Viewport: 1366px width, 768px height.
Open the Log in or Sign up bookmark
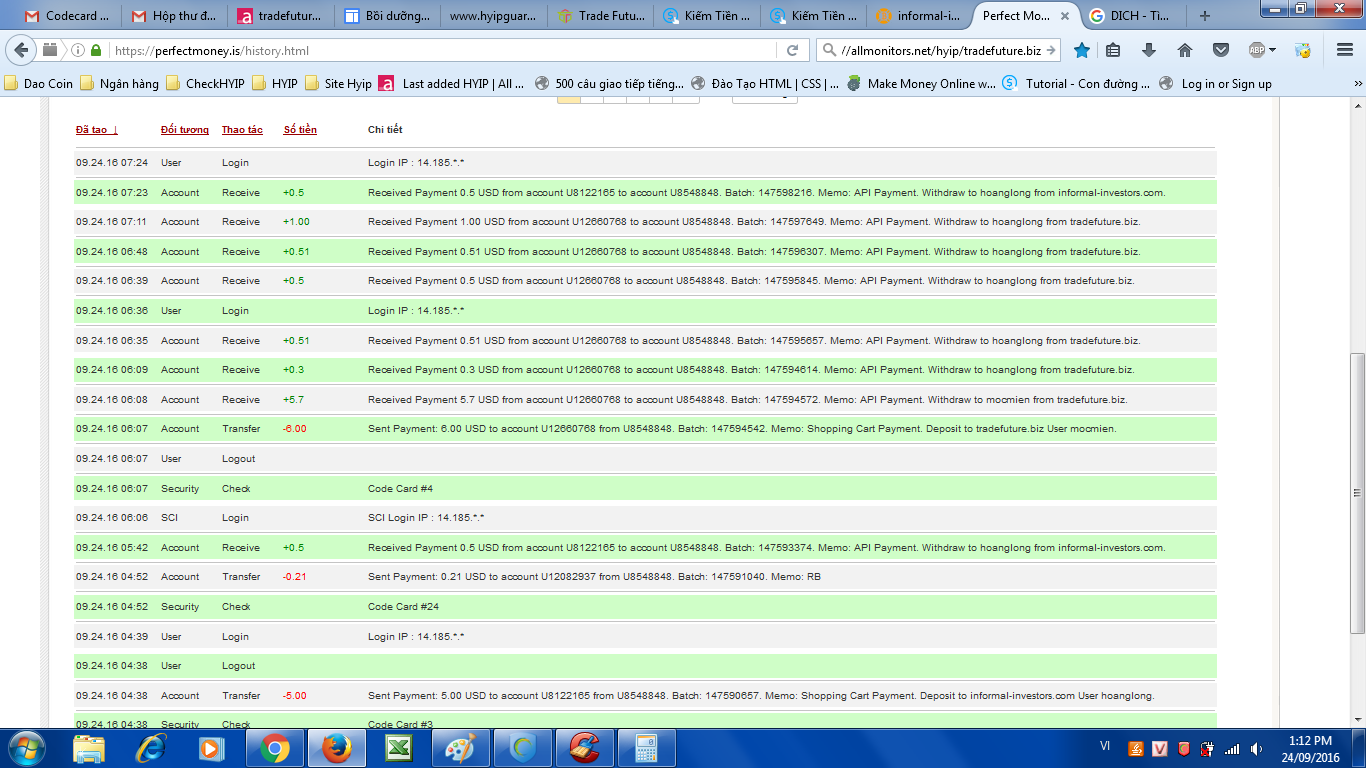coord(1215,84)
